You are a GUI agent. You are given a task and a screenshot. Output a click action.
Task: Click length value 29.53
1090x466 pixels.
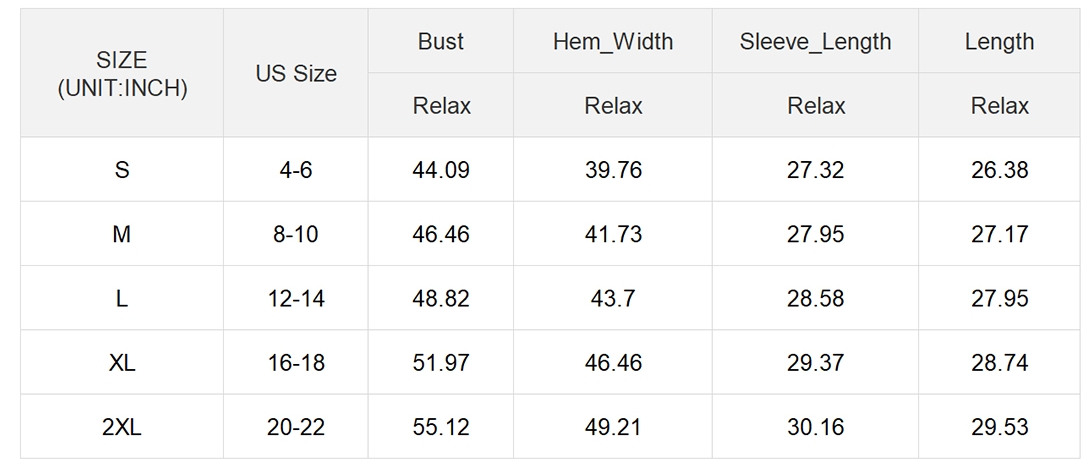[999, 426]
